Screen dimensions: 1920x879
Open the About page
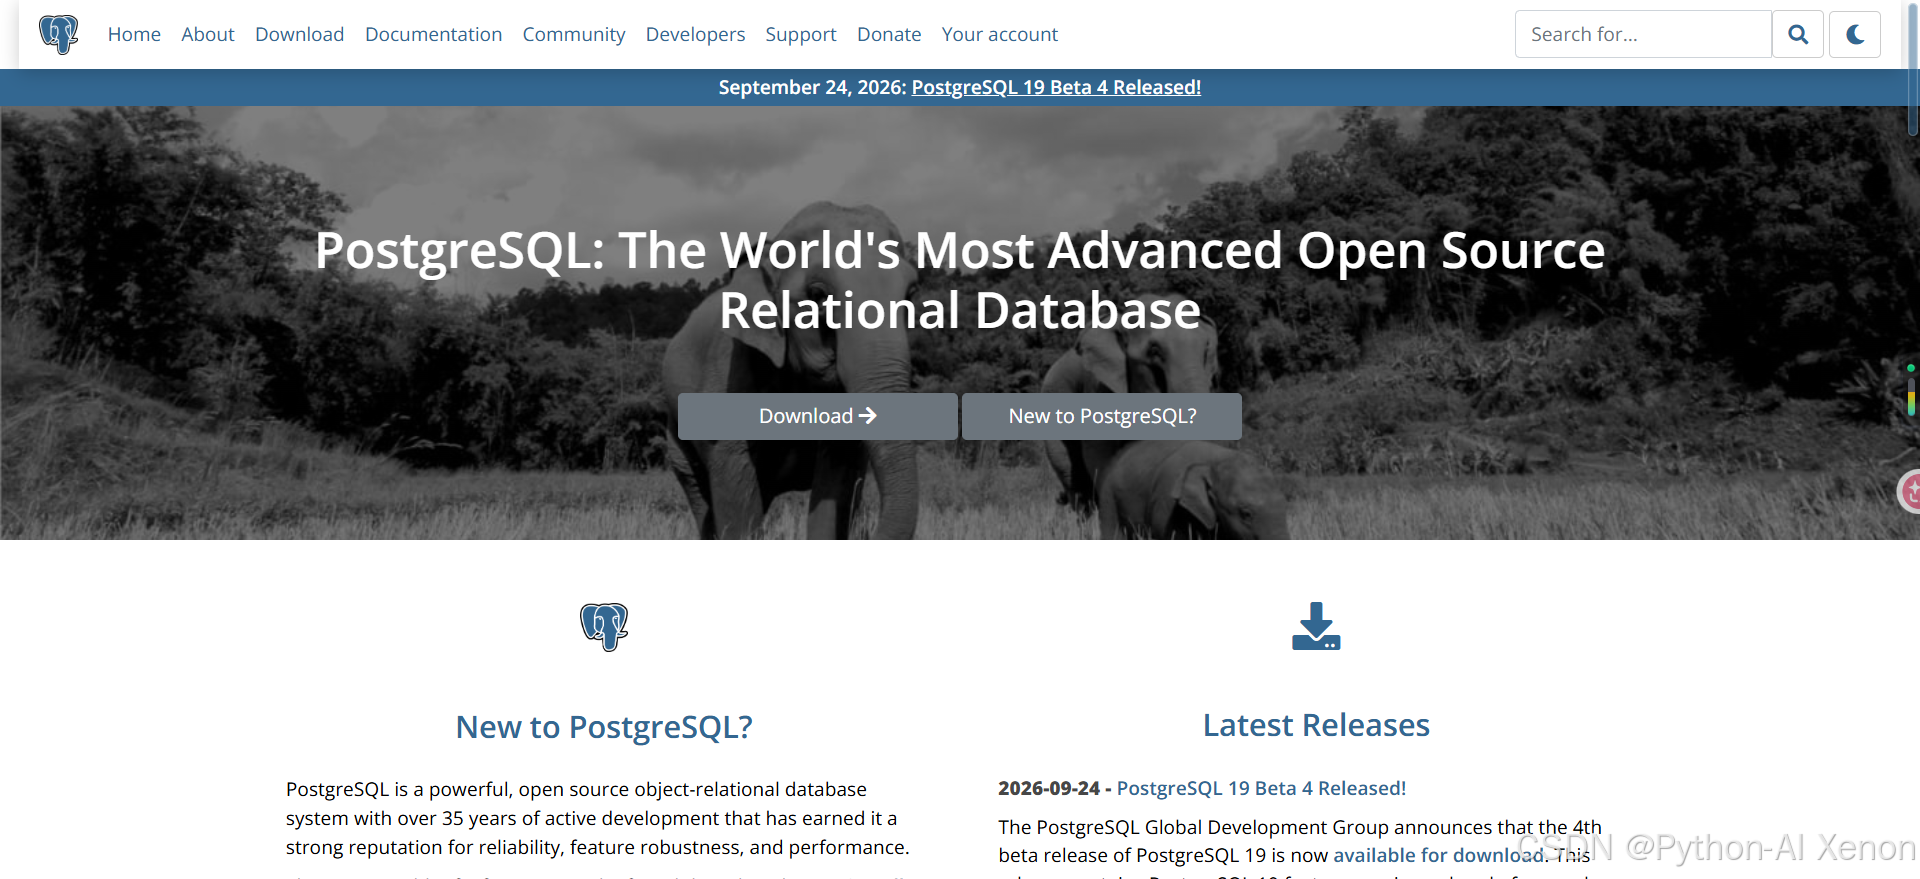click(208, 34)
